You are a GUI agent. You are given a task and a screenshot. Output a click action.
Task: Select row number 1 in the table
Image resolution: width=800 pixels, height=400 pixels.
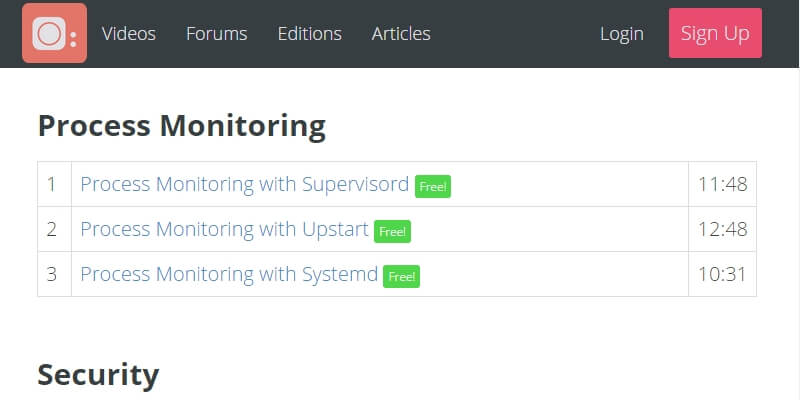52,184
